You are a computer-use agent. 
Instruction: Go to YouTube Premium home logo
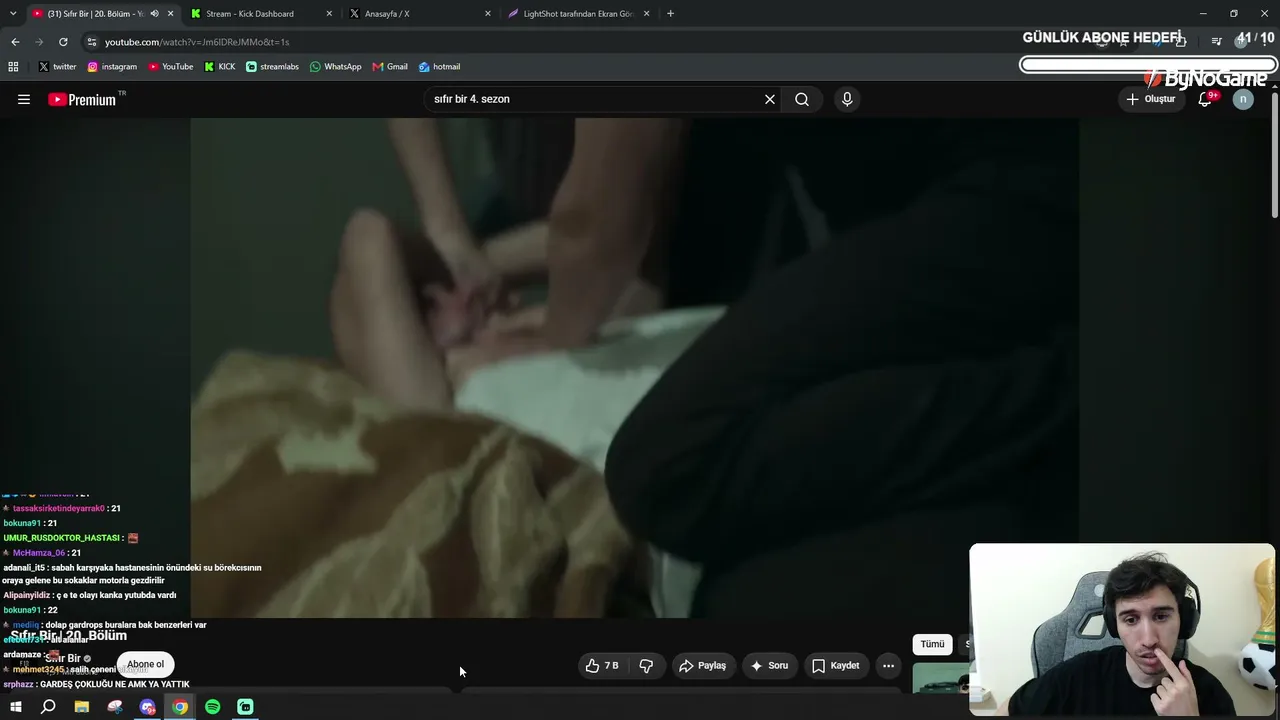83,99
